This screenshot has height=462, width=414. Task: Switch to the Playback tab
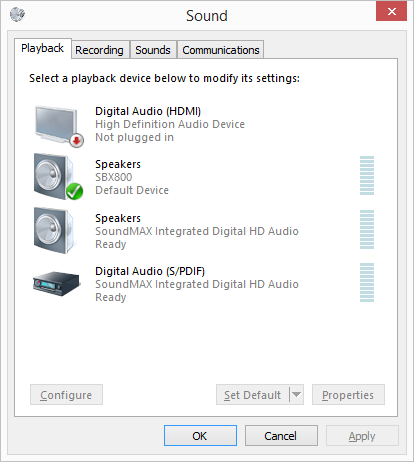coord(42,48)
